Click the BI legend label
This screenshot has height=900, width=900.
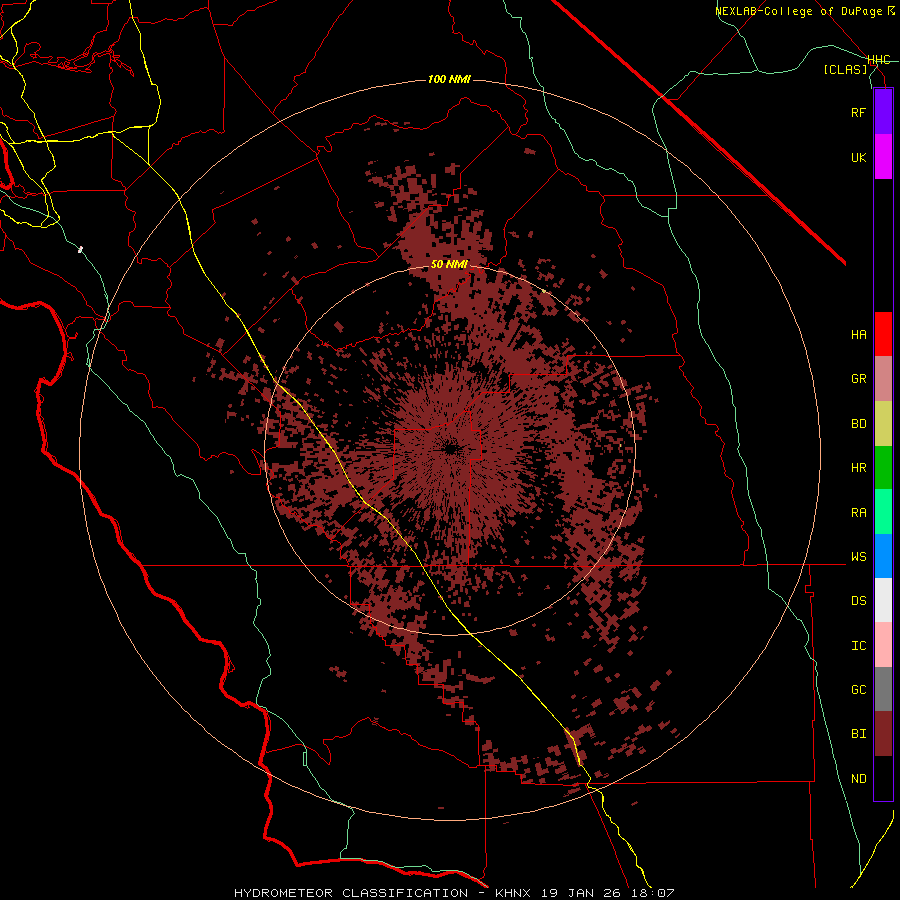858,734
